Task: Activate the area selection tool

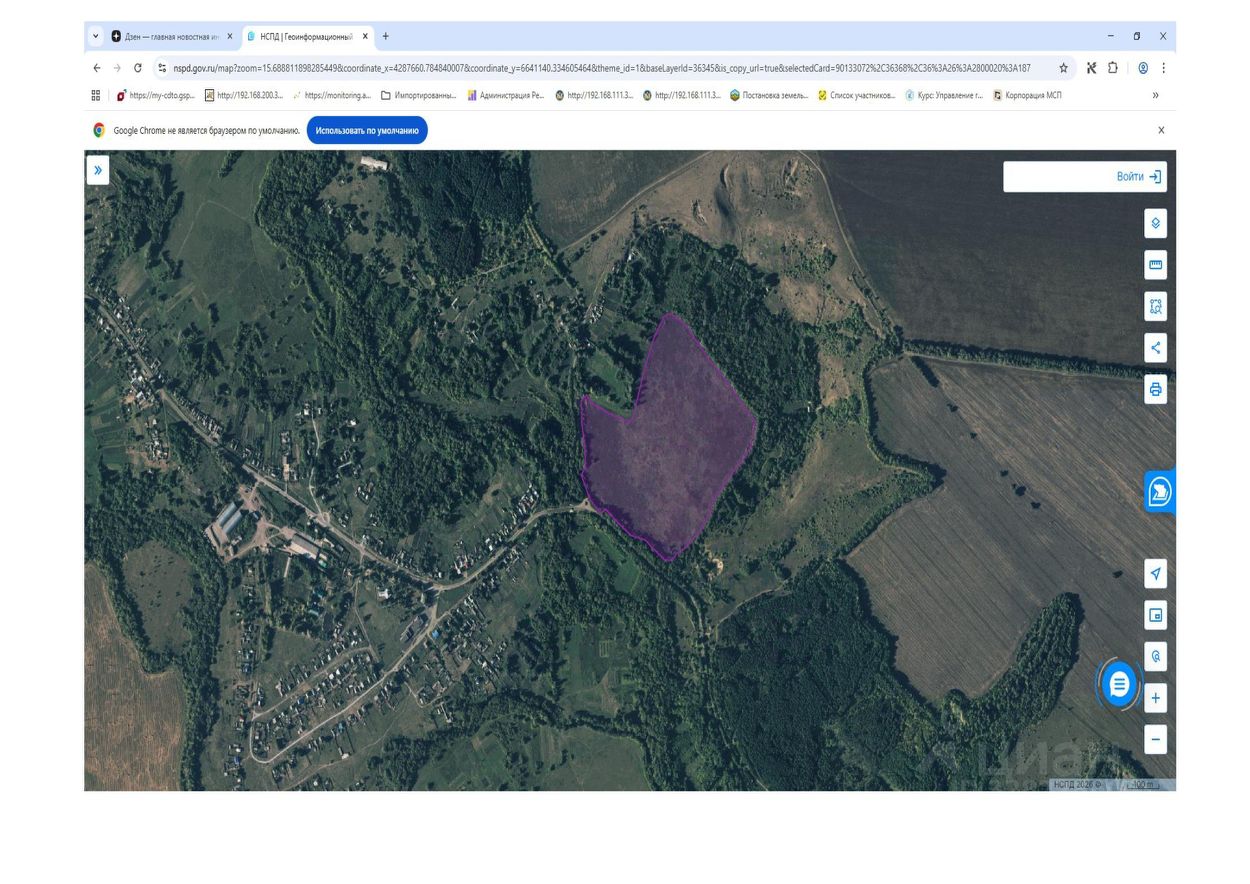Action: [1156, 307]
